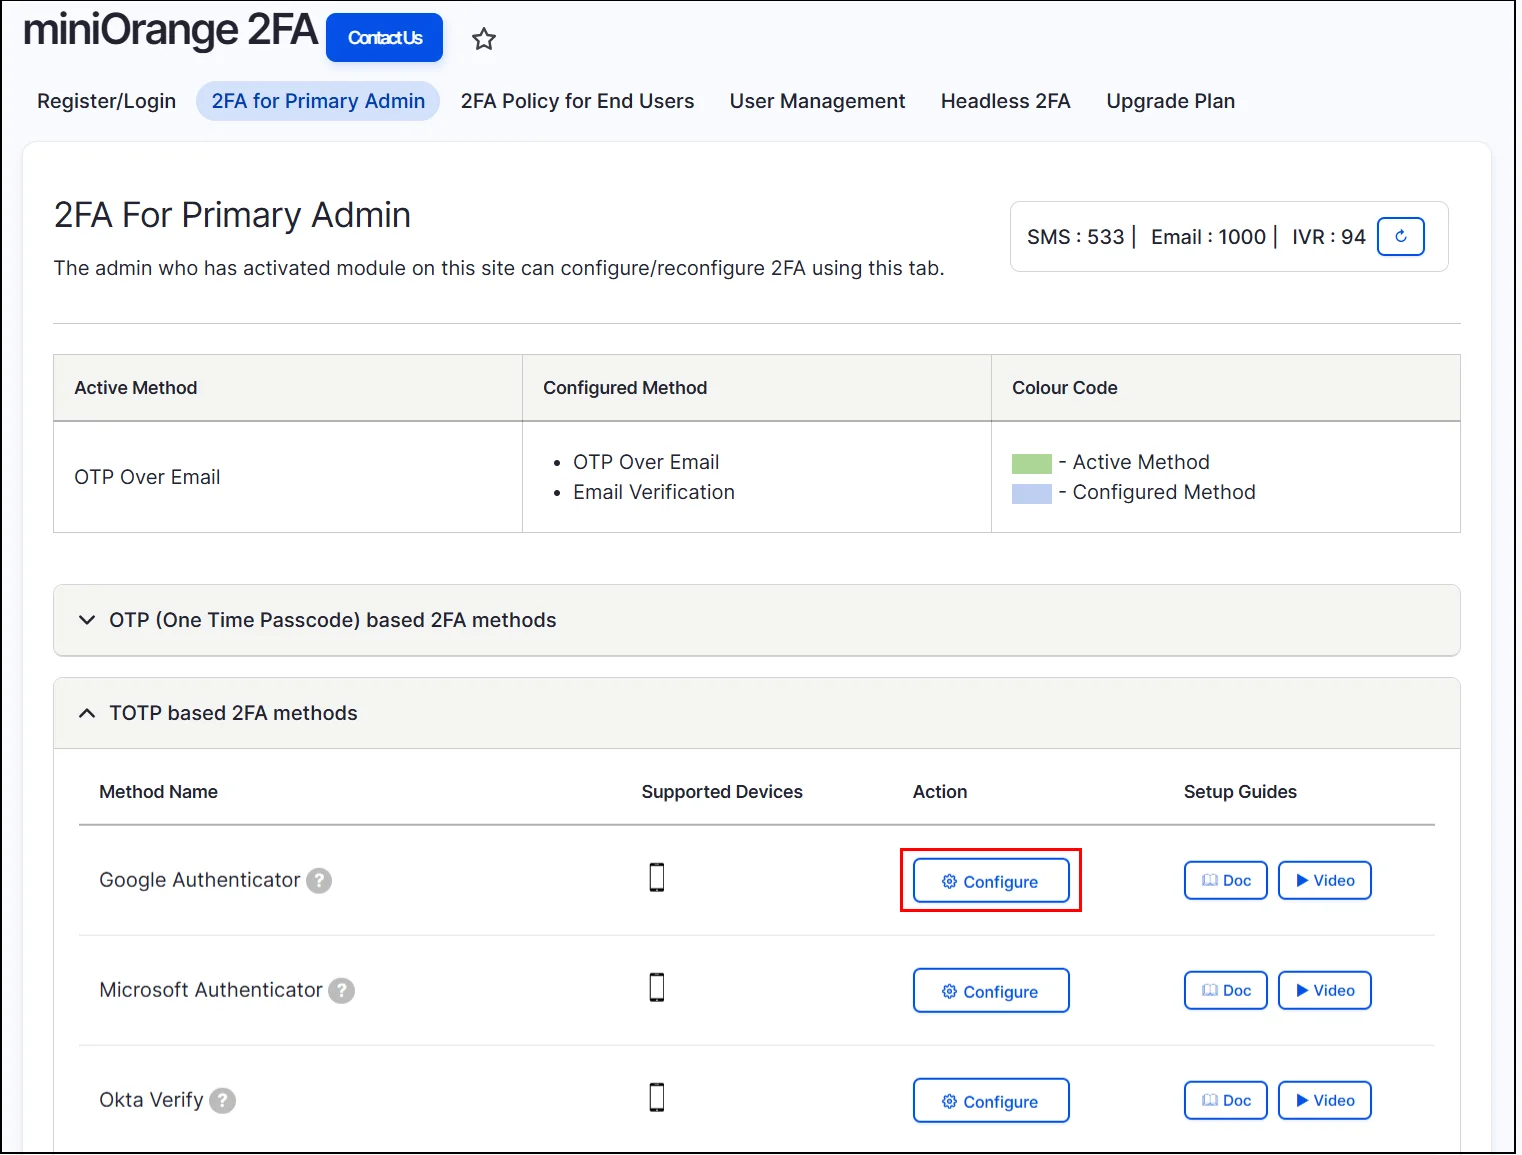Play the Okta Verify Video guide
1522x1155 pixels.
[1325, 1101]
